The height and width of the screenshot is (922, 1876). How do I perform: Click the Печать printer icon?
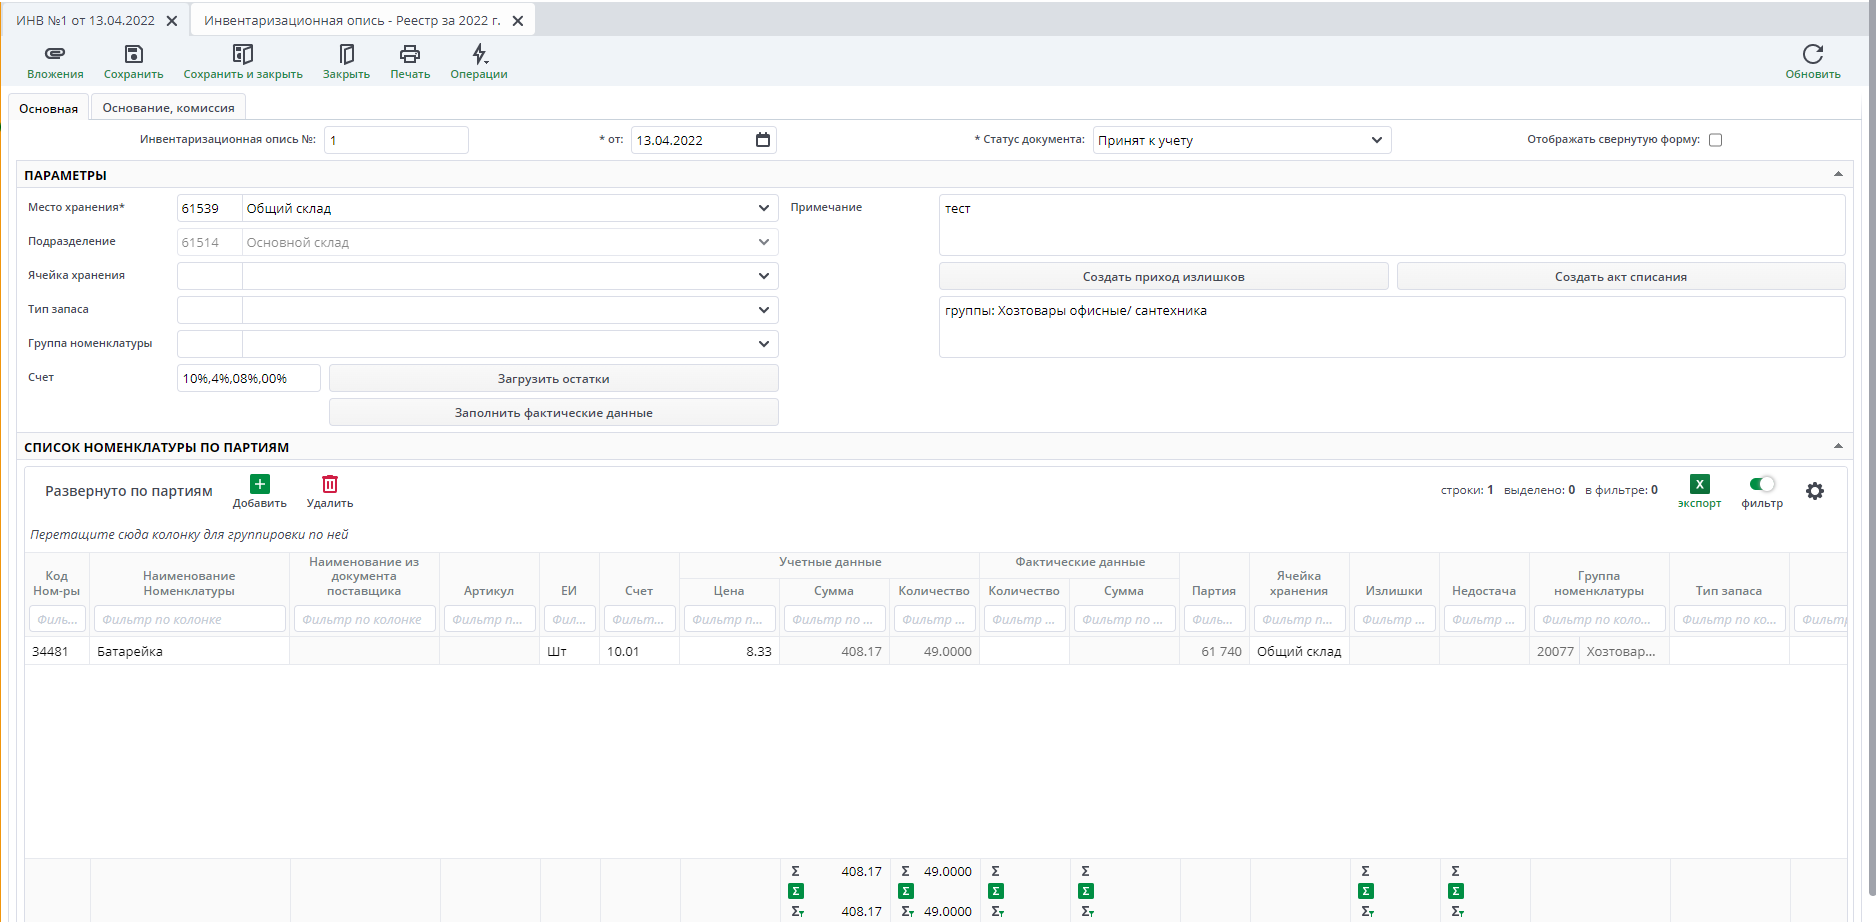410,54
